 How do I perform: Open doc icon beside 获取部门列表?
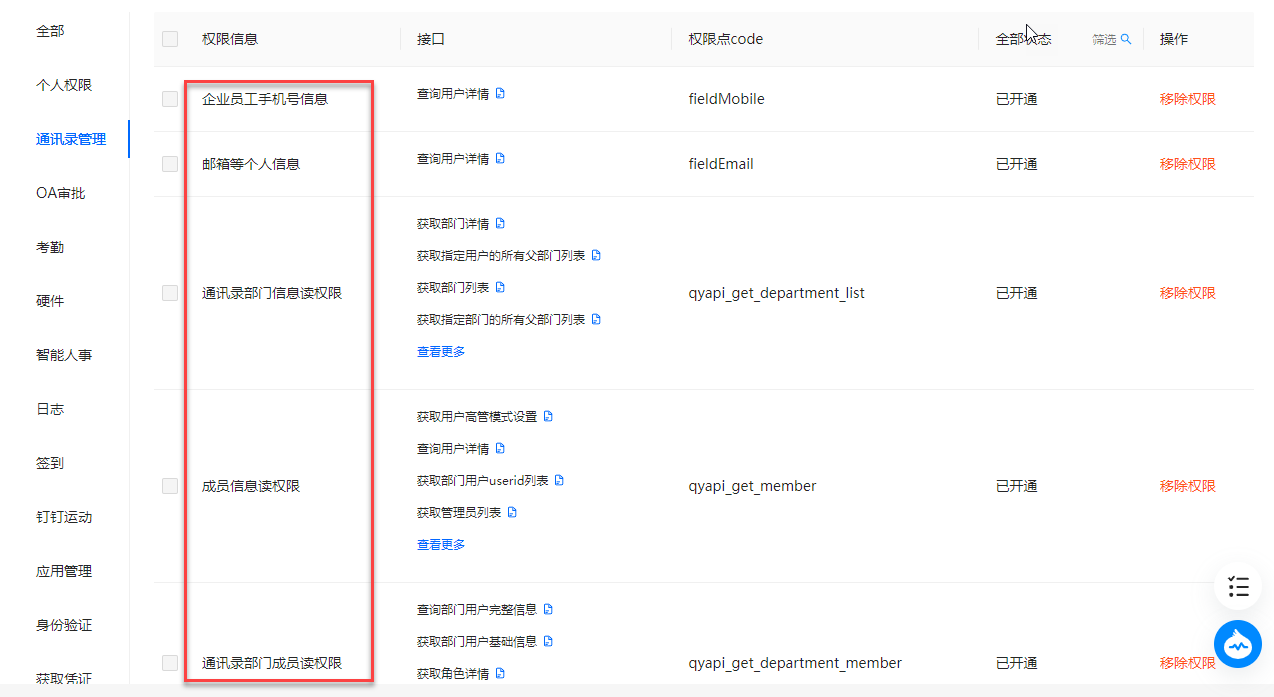(500, 287)
